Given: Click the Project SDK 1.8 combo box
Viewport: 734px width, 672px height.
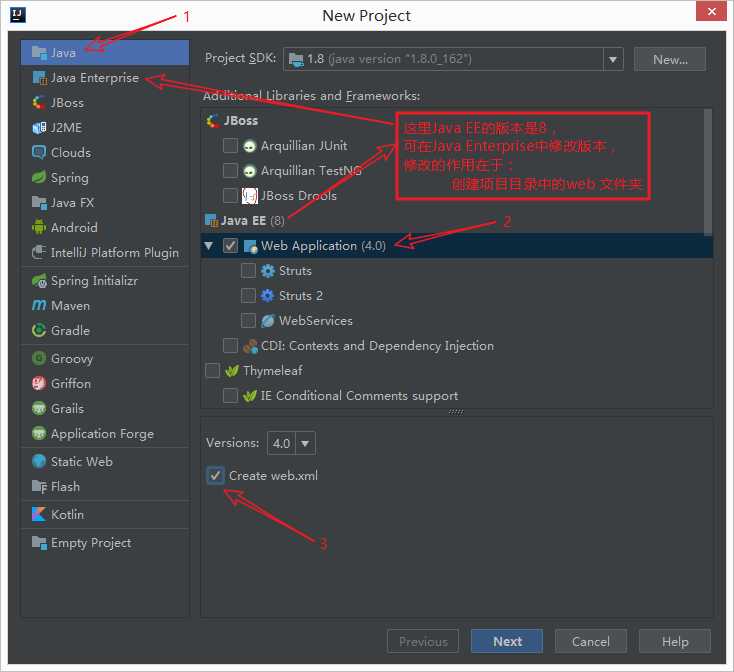Looking at the screenshot, I should pos(453,59).
